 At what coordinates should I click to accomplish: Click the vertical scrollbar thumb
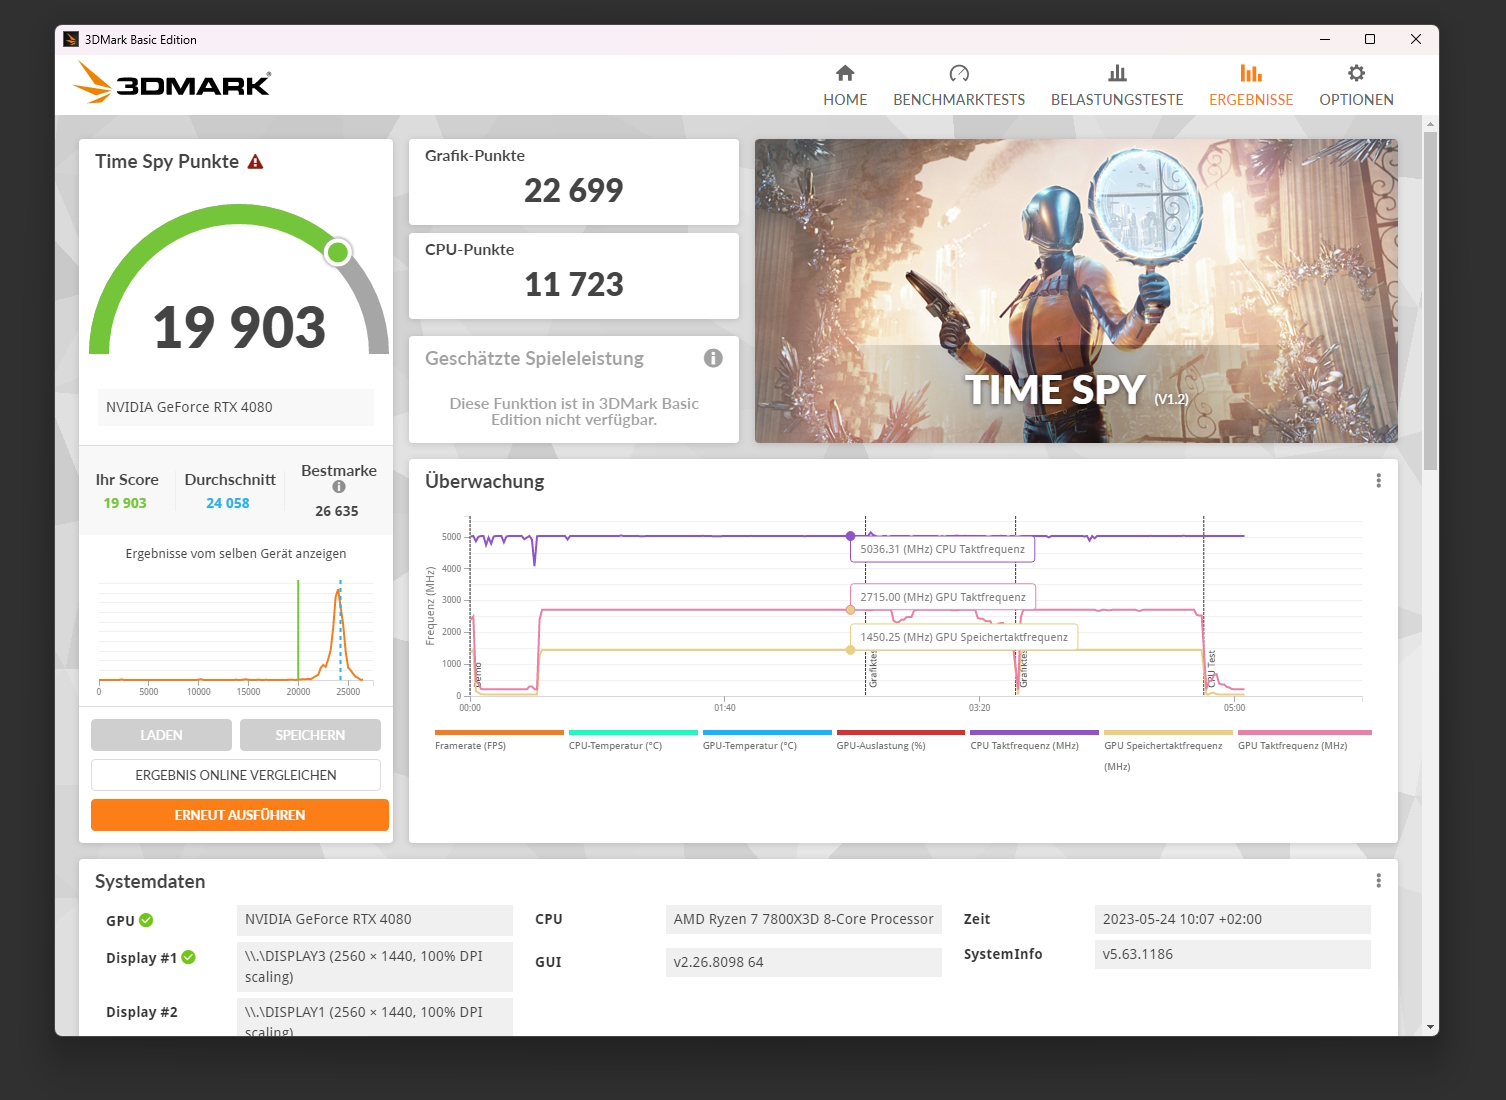(1430, 300)
